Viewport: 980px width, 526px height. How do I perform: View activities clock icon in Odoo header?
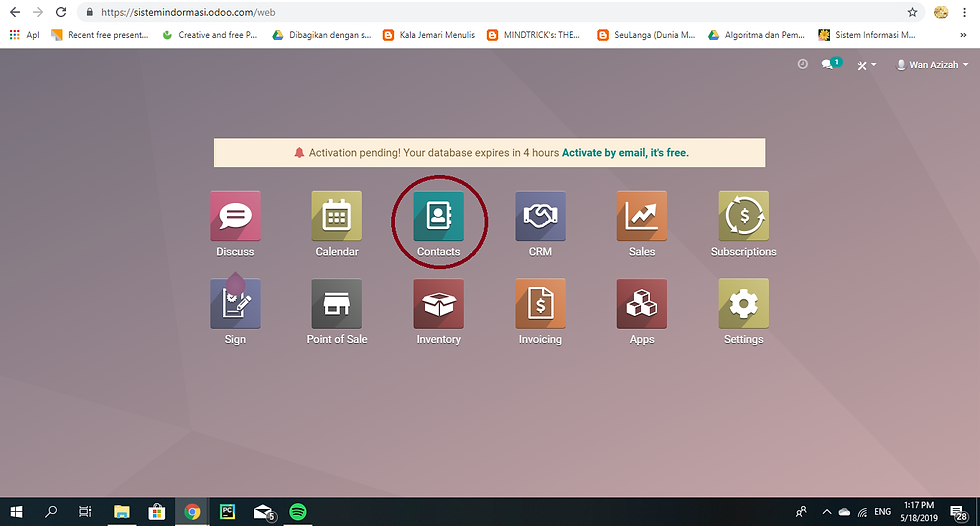[x=802, y=64]
